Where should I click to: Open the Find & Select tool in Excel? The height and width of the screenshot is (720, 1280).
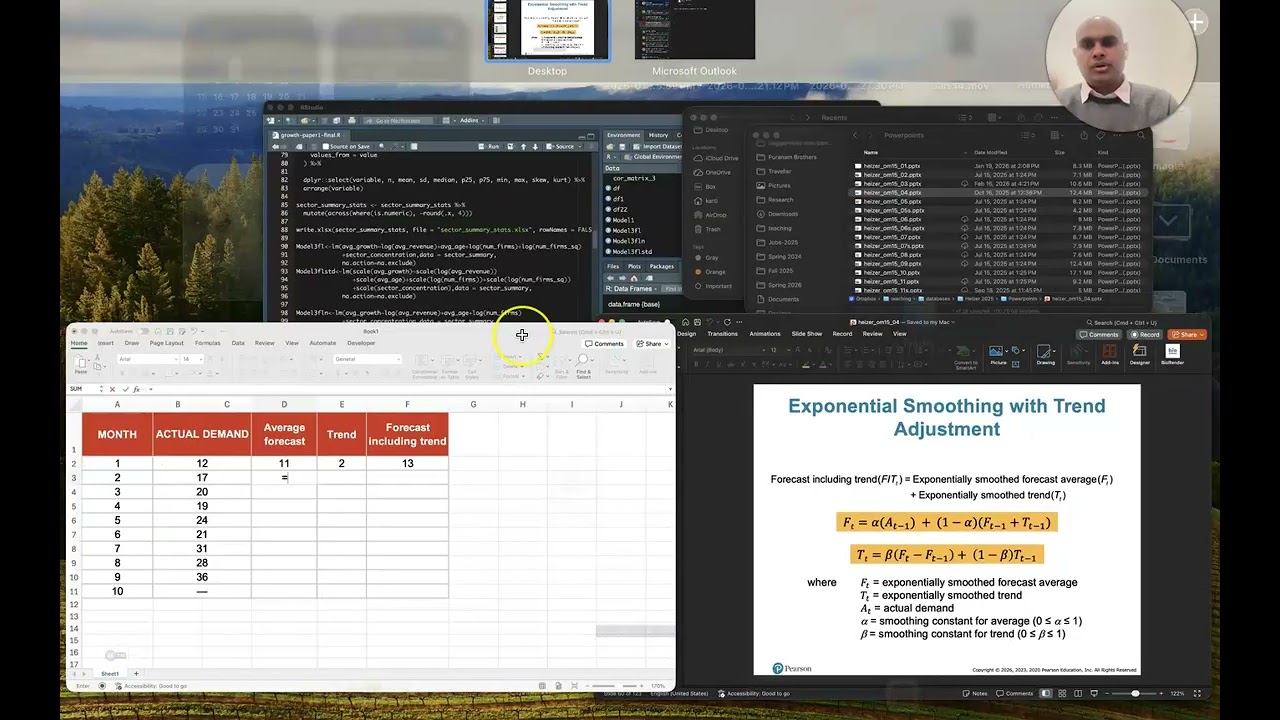tap(583, 366)
